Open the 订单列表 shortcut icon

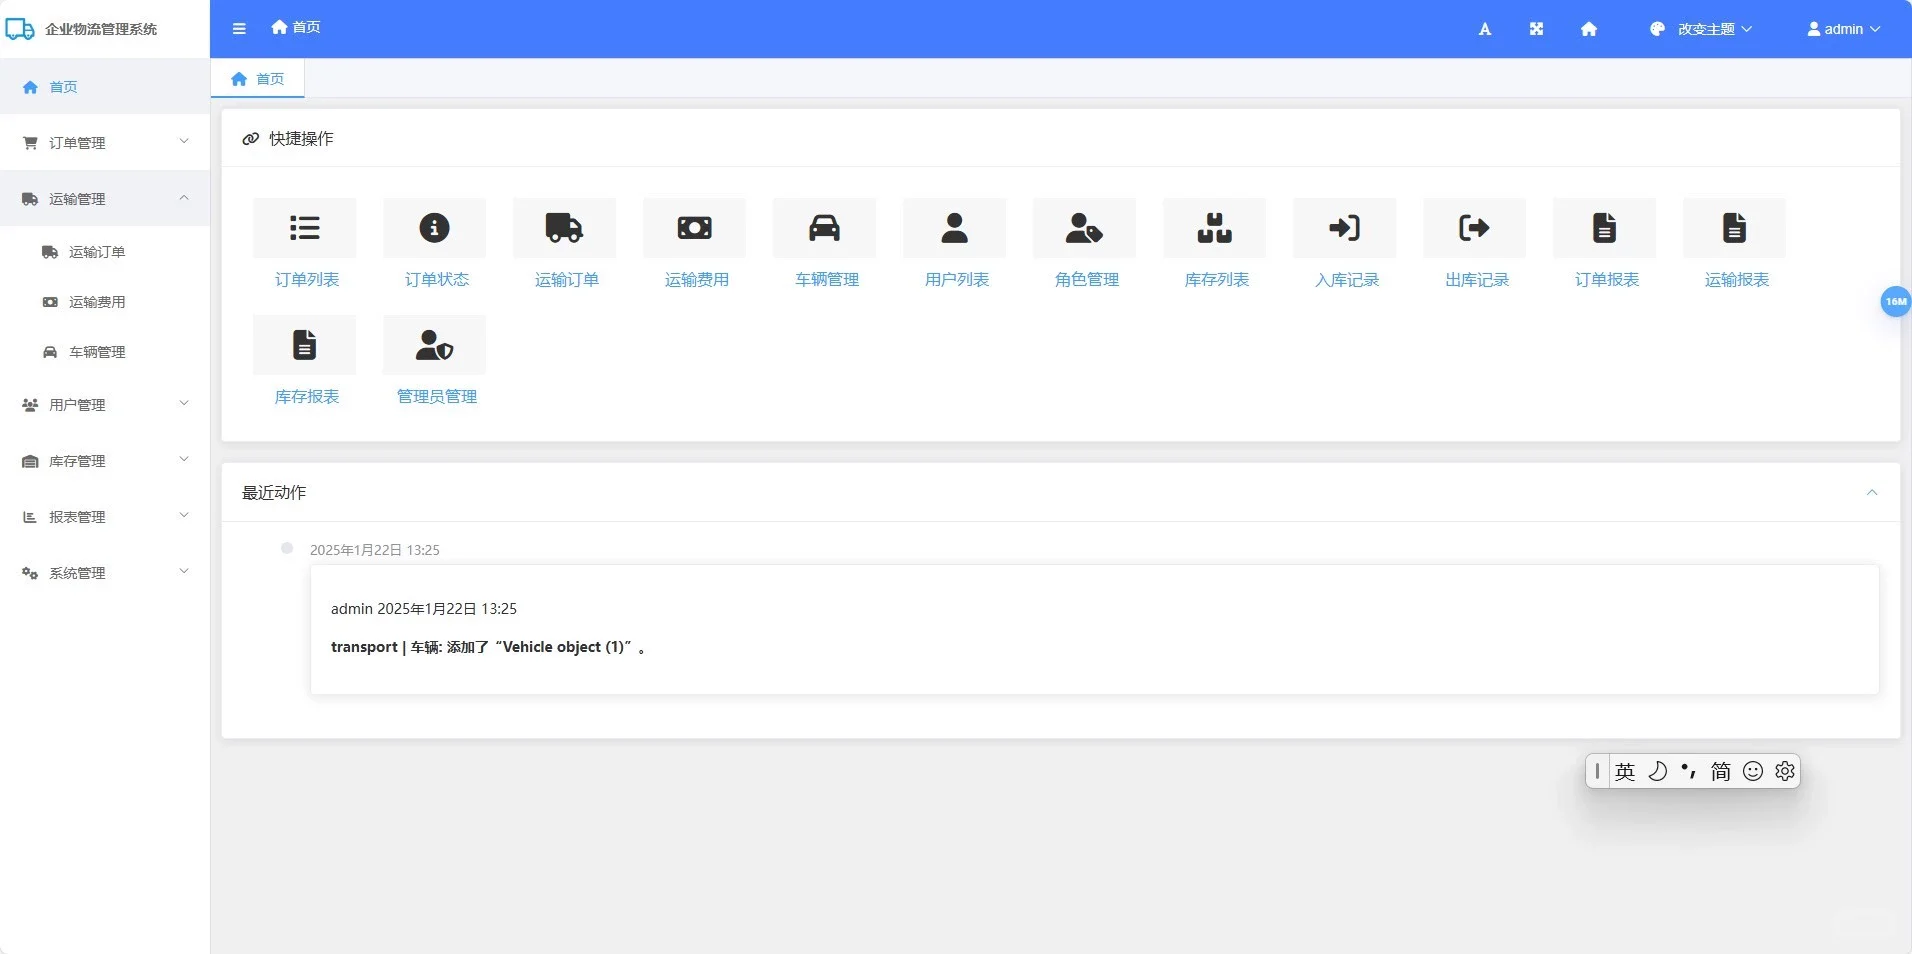pyautogui.click(x=305, y=228)
